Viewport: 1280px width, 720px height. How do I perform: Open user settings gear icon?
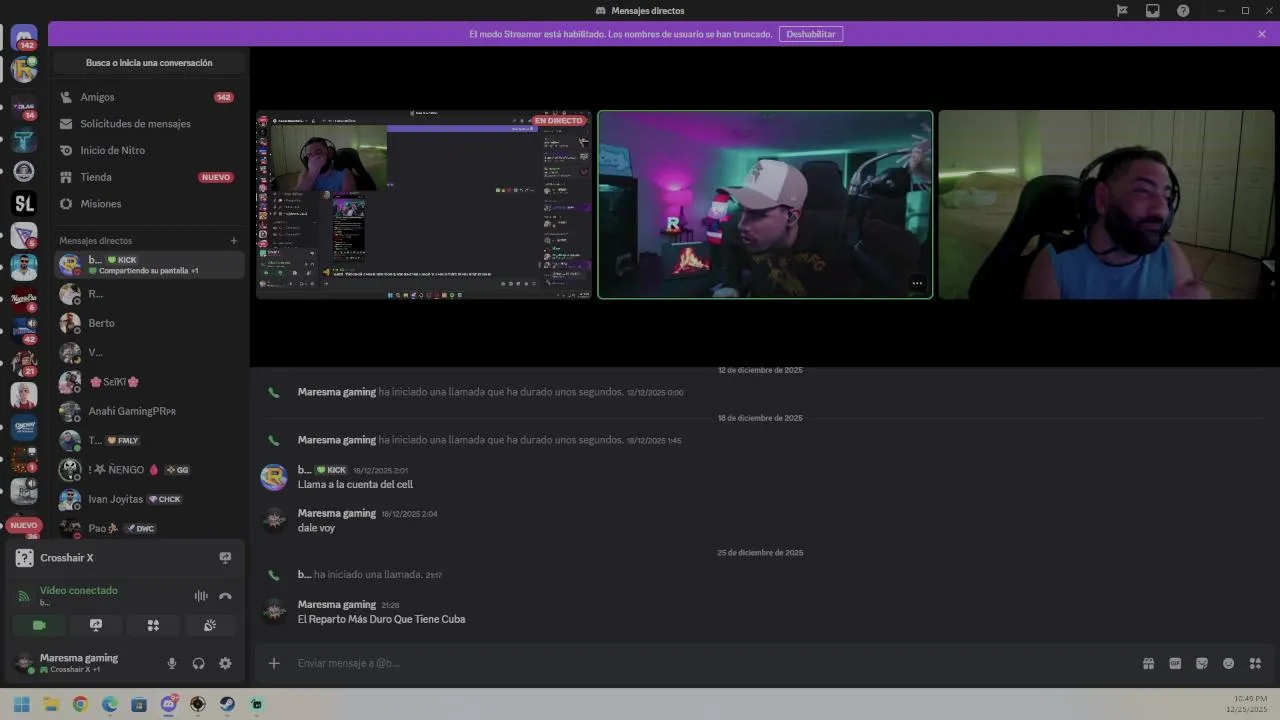[225, 663]
